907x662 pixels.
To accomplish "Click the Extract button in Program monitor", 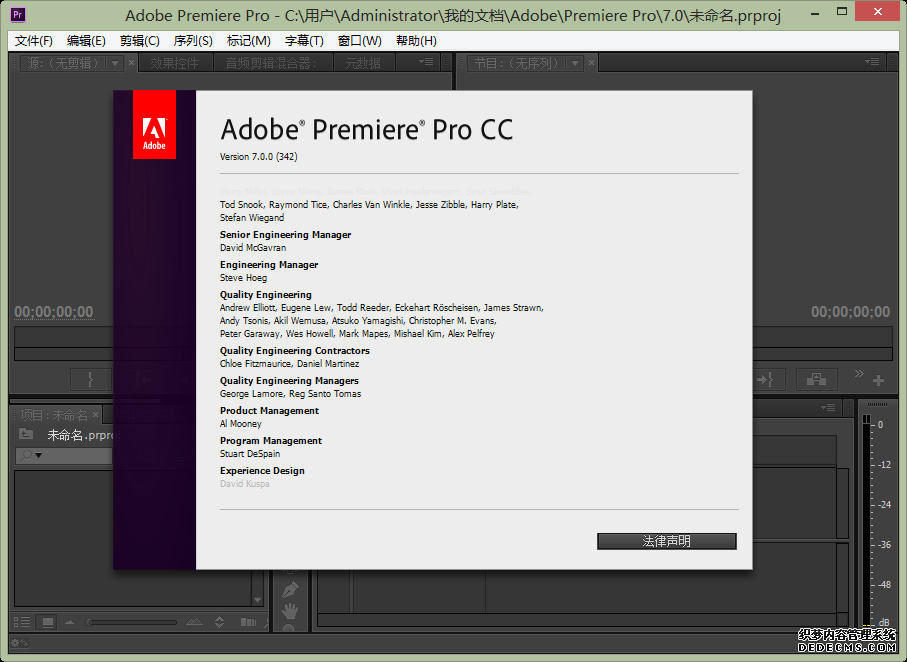I will click(816, 380).
